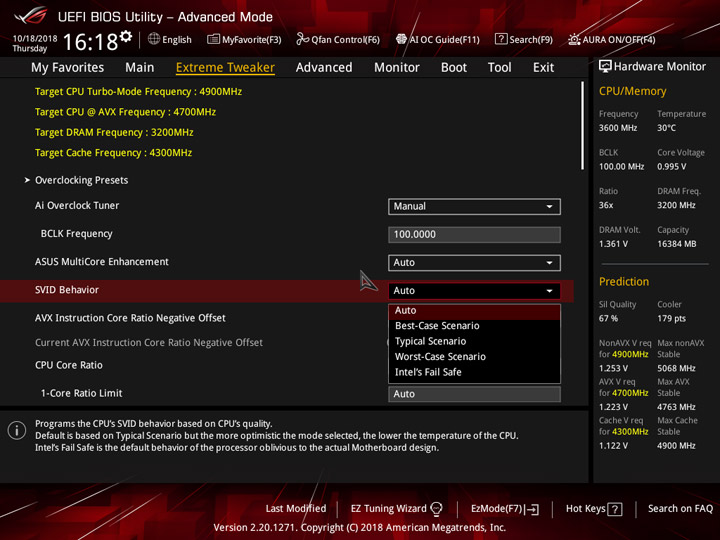Toggle AURA ON/OFF light icon
Image resolution: width=720 pixels, height=540 pixels.
pos(574,39)
